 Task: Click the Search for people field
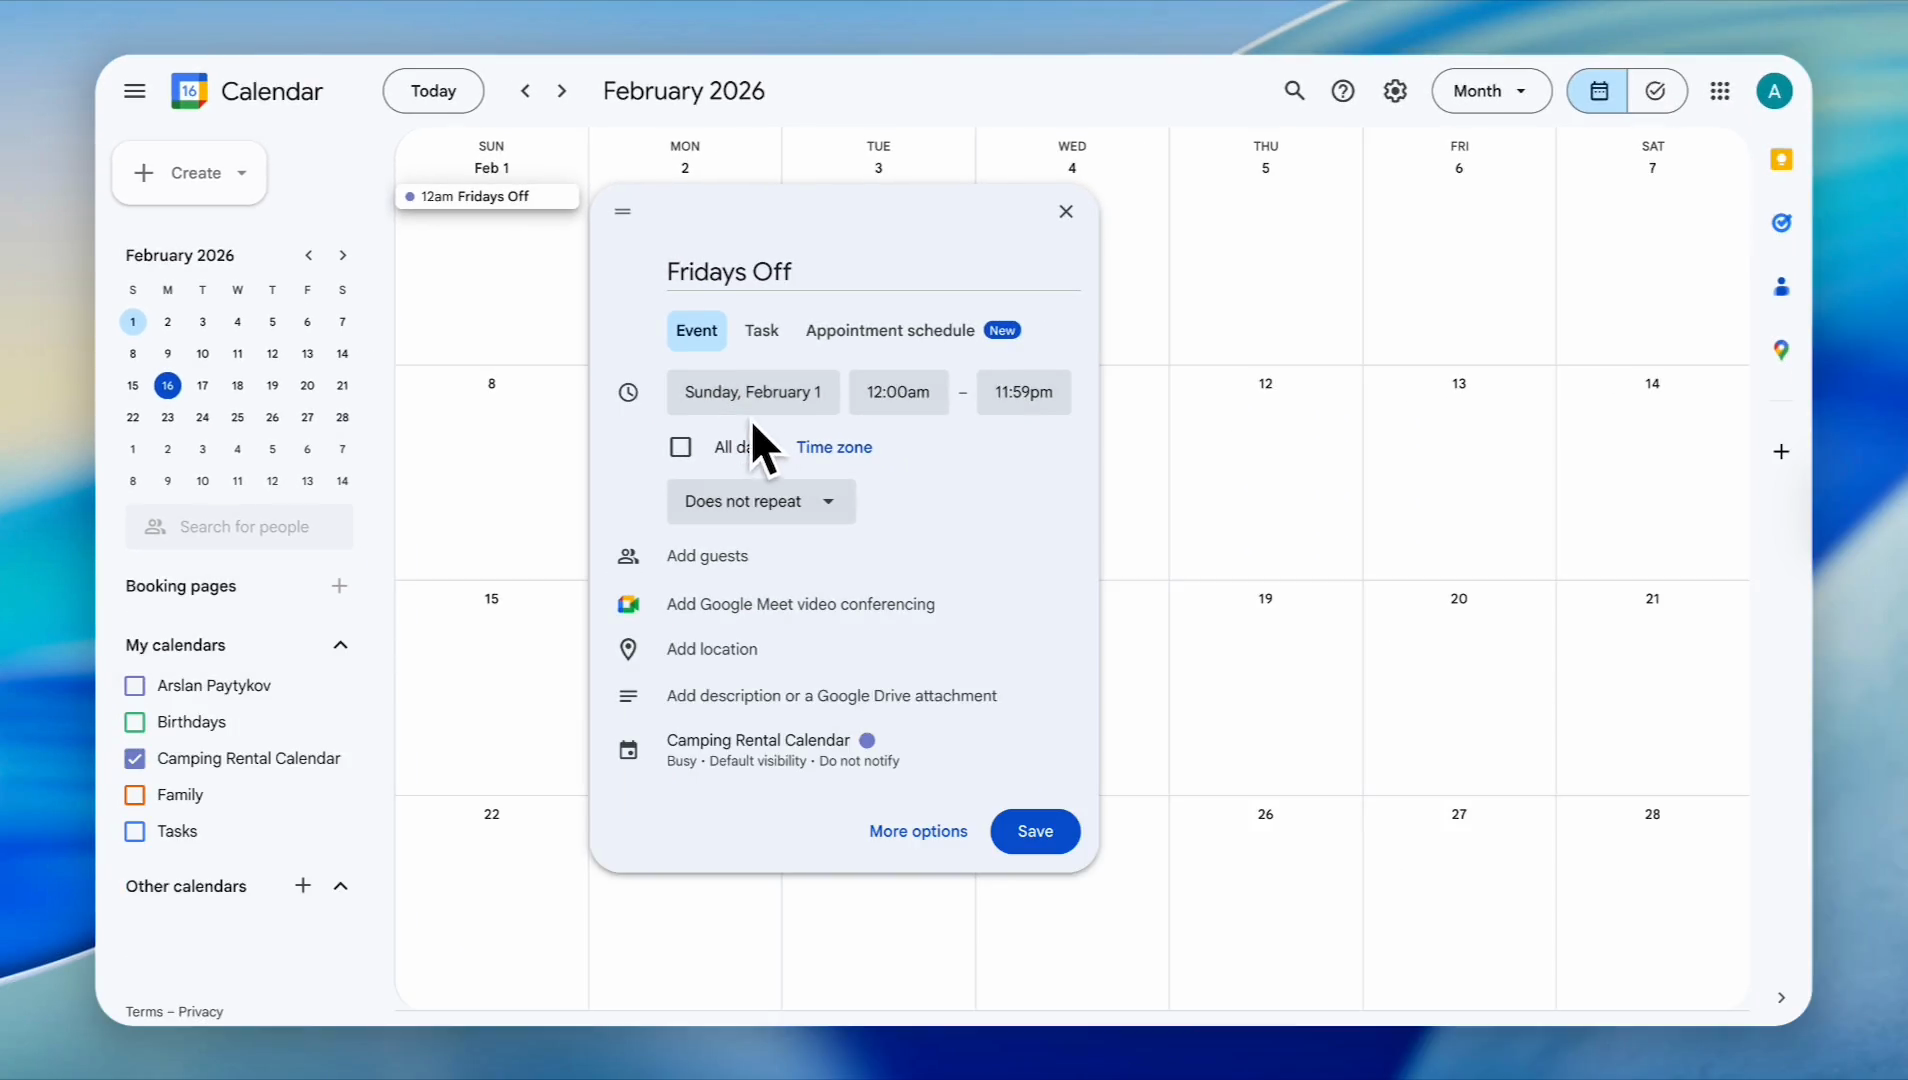click(x=239, y=527)
